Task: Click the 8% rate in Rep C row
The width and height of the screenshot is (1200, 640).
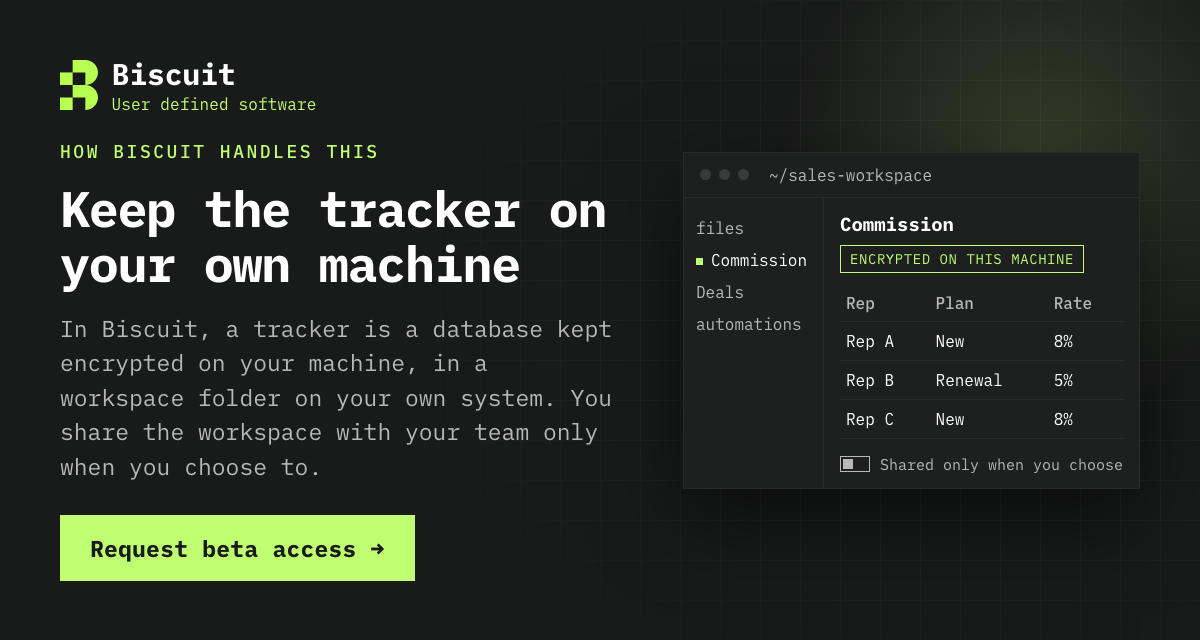Action: click(1063, 419)
